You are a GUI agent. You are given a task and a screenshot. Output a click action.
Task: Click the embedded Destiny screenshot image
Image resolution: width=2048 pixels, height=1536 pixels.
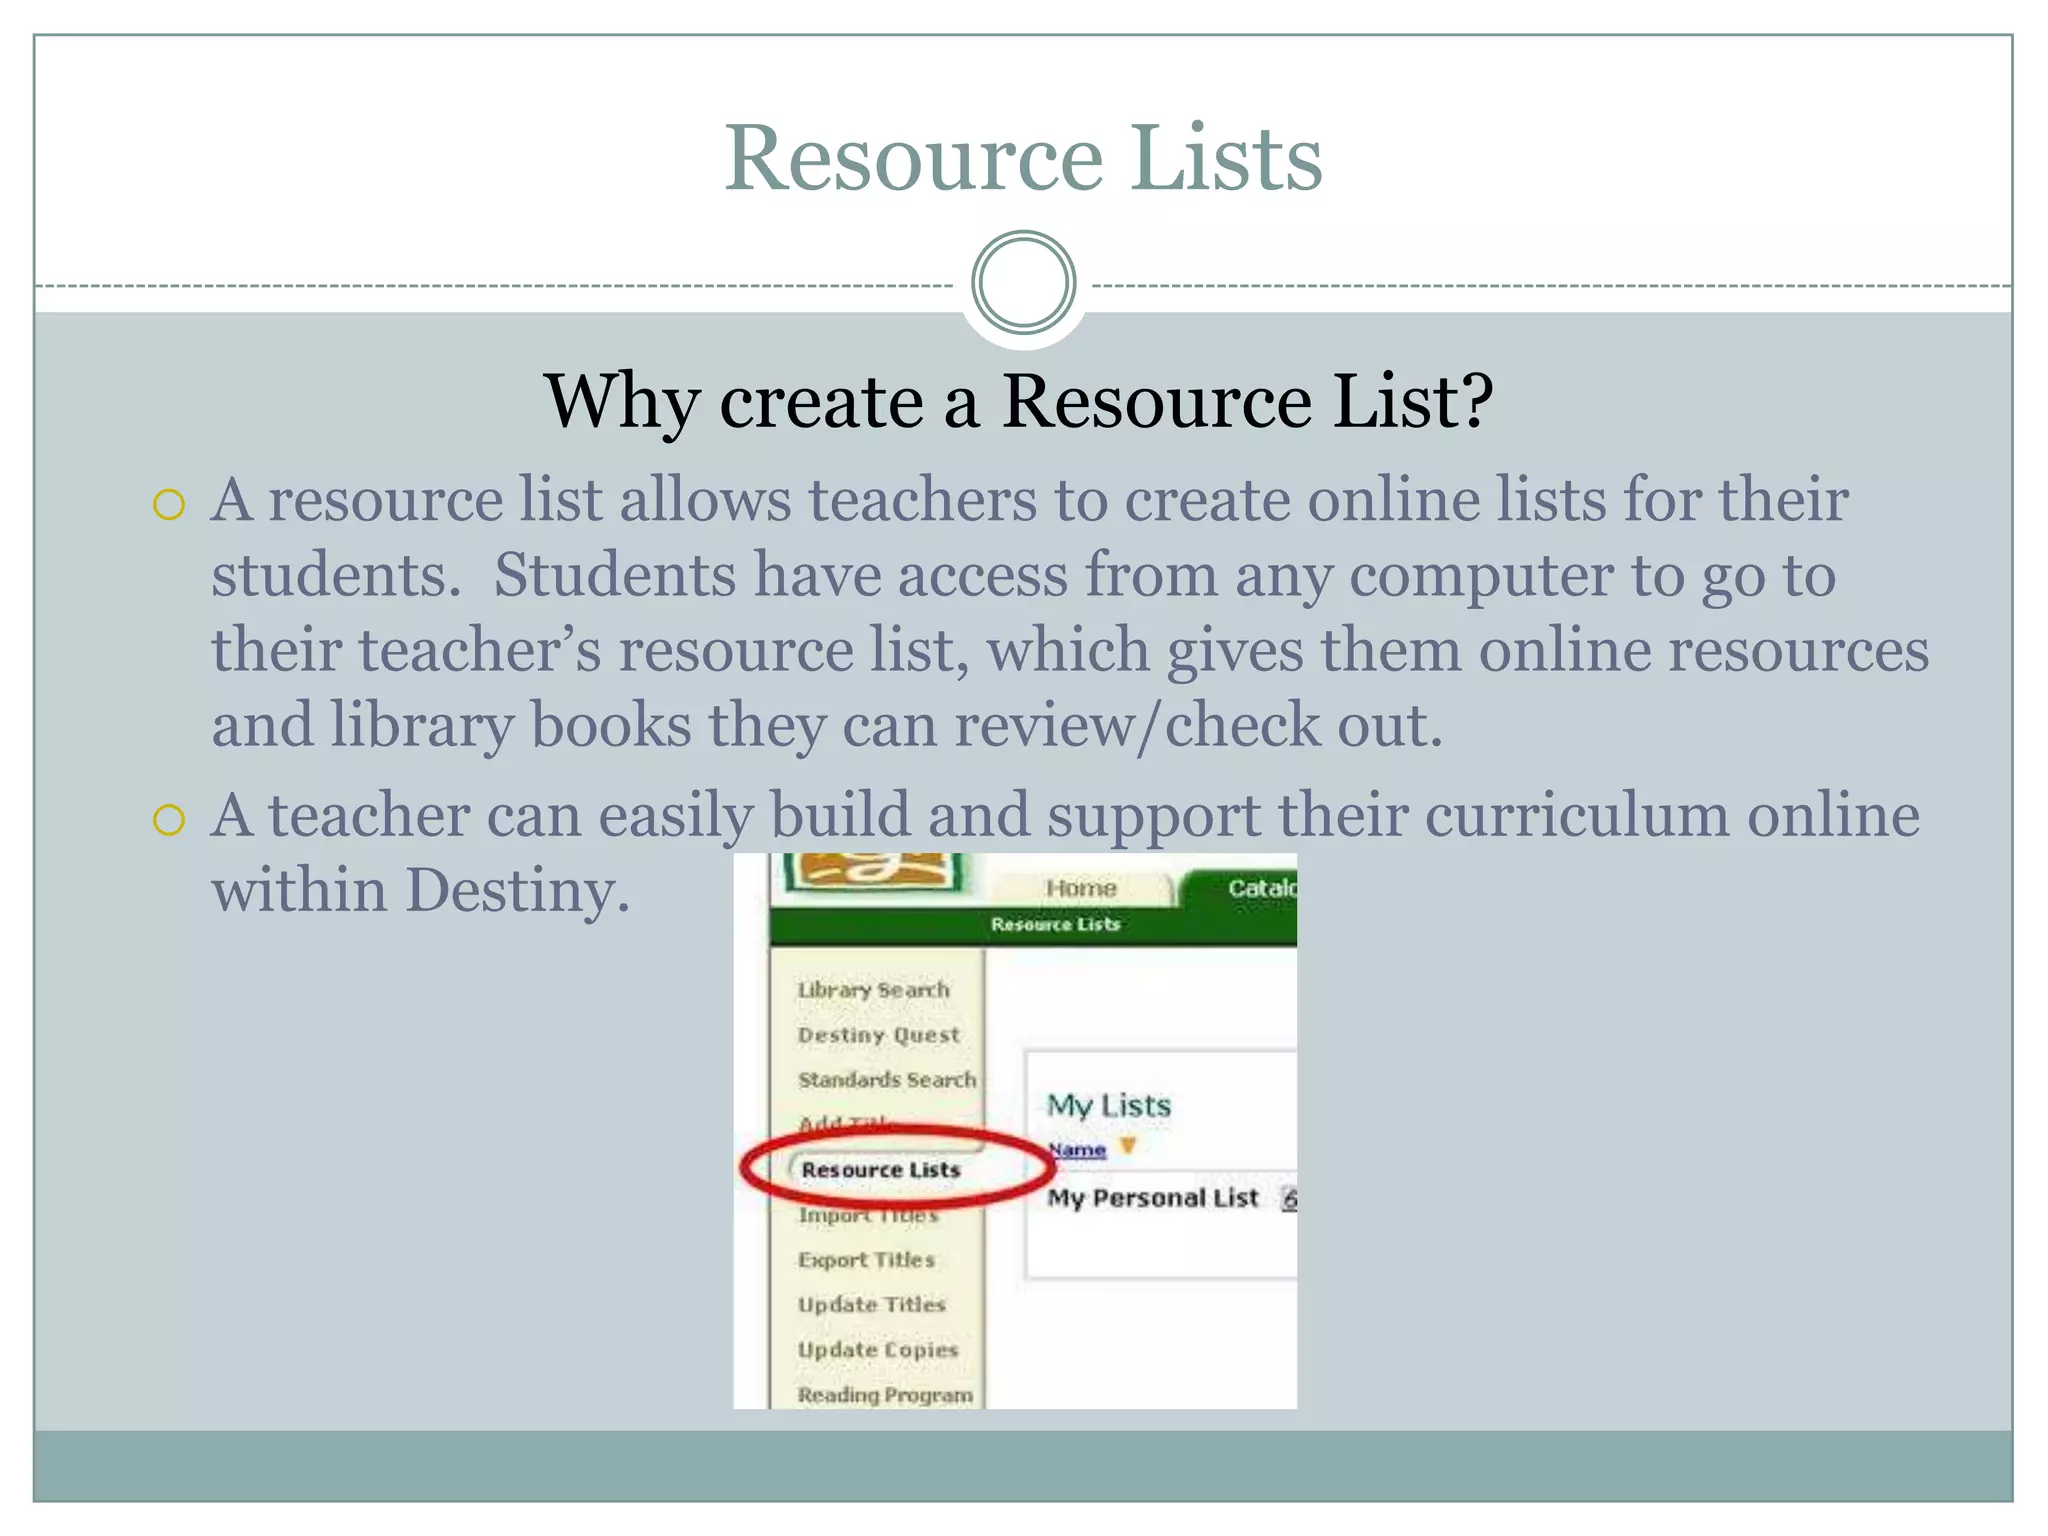click(1015, 1131)
